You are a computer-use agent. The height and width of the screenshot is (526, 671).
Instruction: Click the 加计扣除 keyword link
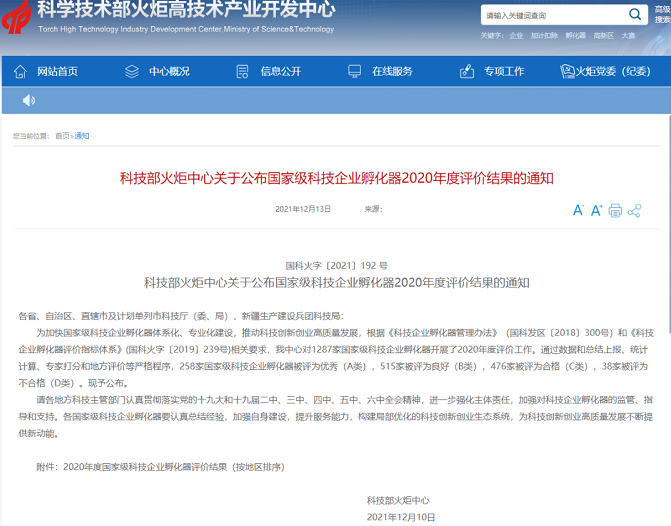point(544,35)
